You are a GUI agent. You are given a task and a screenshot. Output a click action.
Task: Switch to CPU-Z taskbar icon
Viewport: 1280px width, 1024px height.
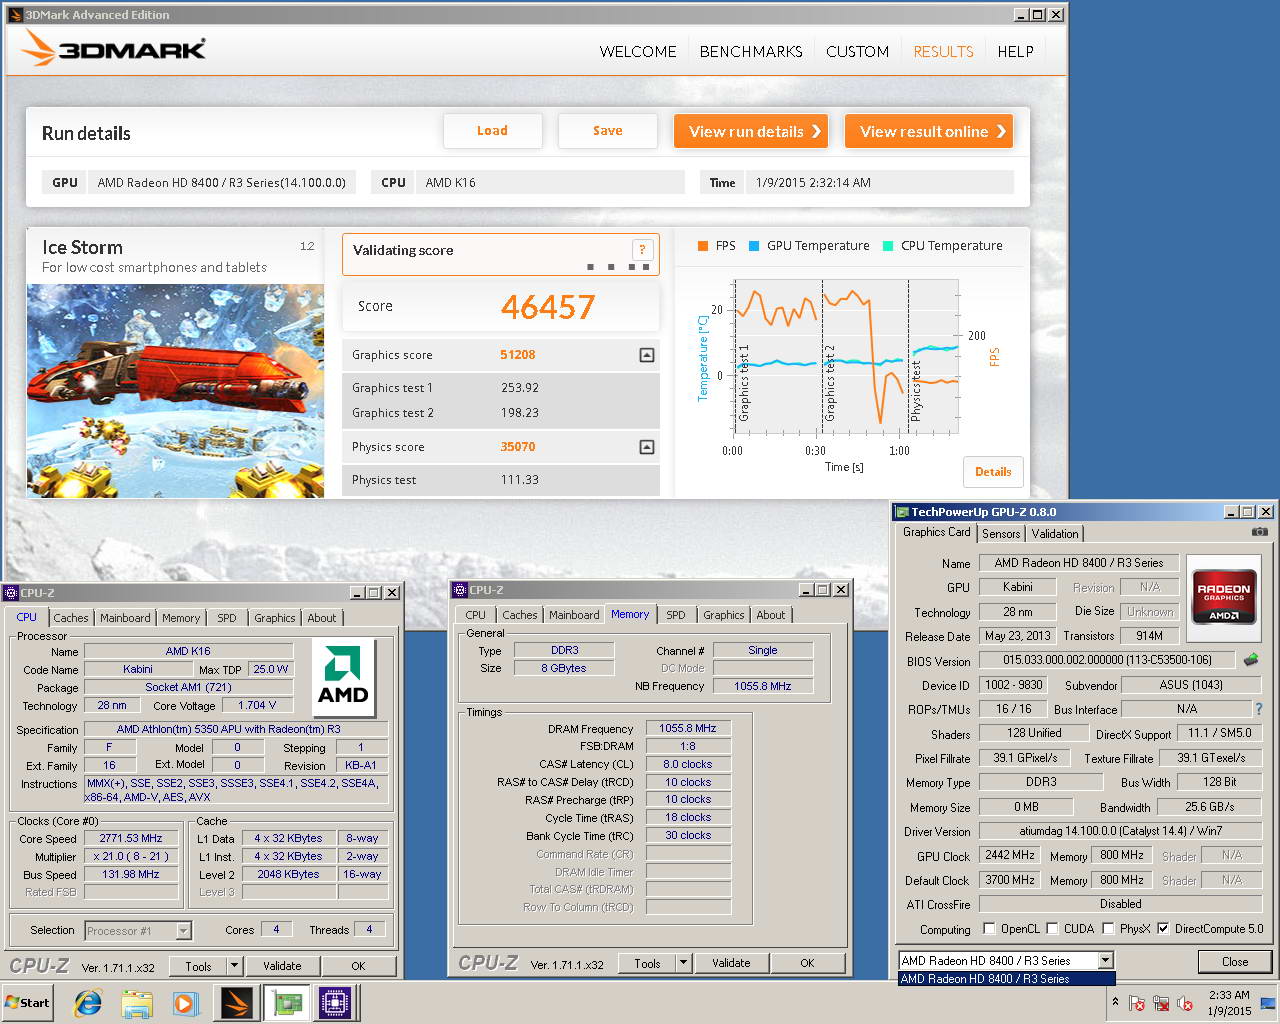[335, 1003]
